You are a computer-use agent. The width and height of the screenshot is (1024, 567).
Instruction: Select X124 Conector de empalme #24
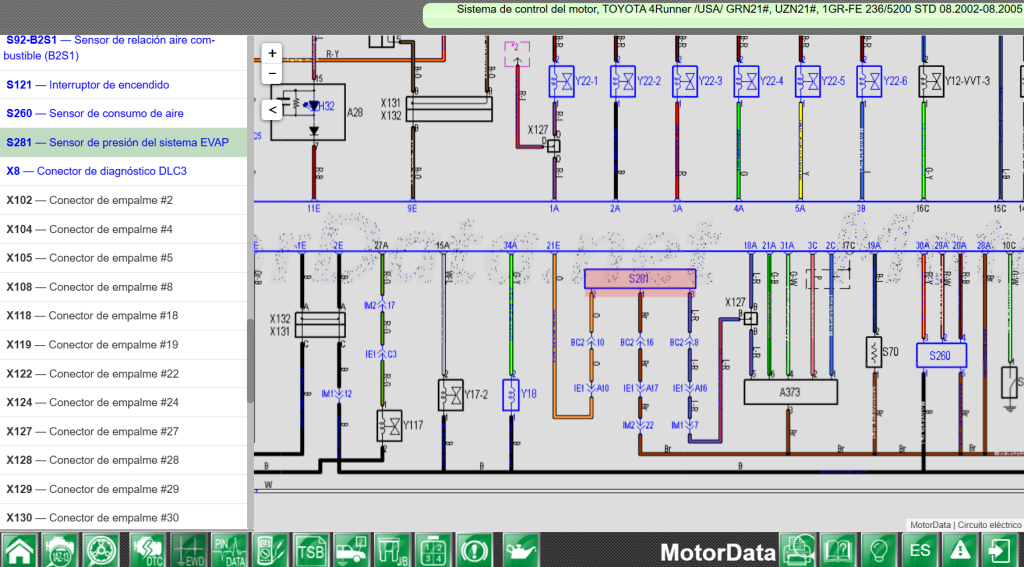[x=123, y=402]
